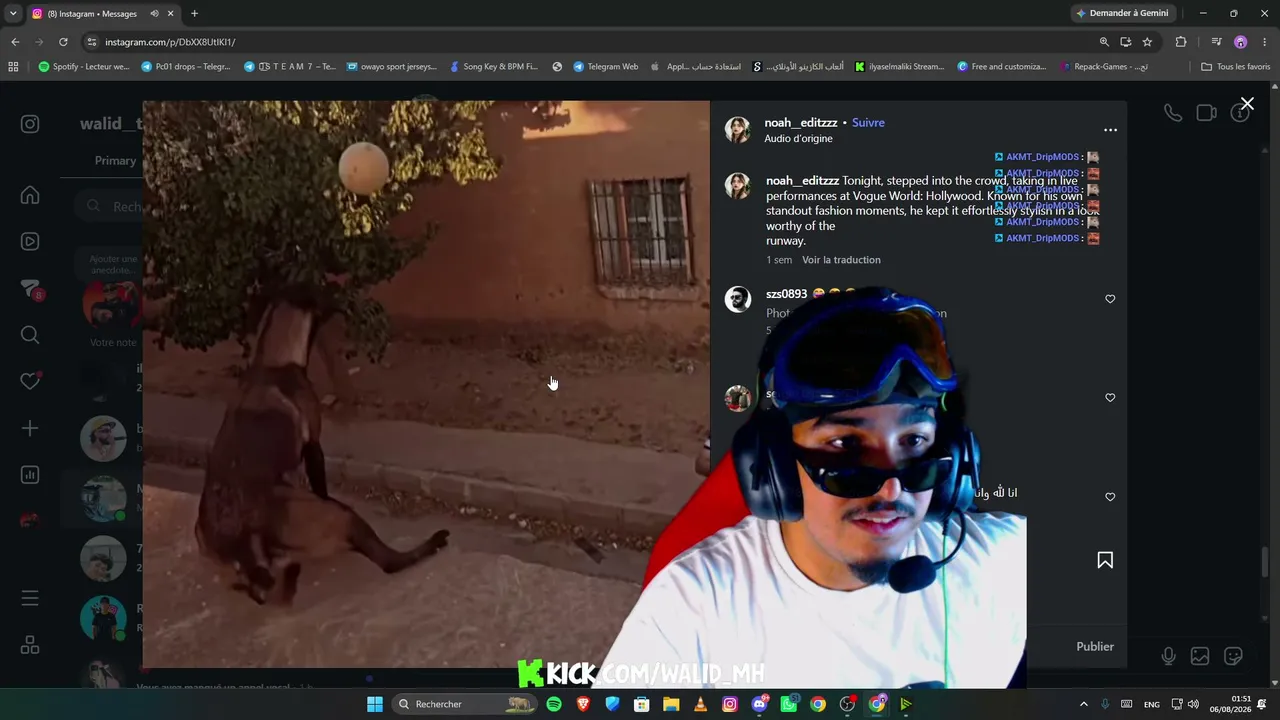Open File Explorer from the taskbar
Image resolution: width=1280 pixels, height=720 pixels.
[x=671, y=704]
